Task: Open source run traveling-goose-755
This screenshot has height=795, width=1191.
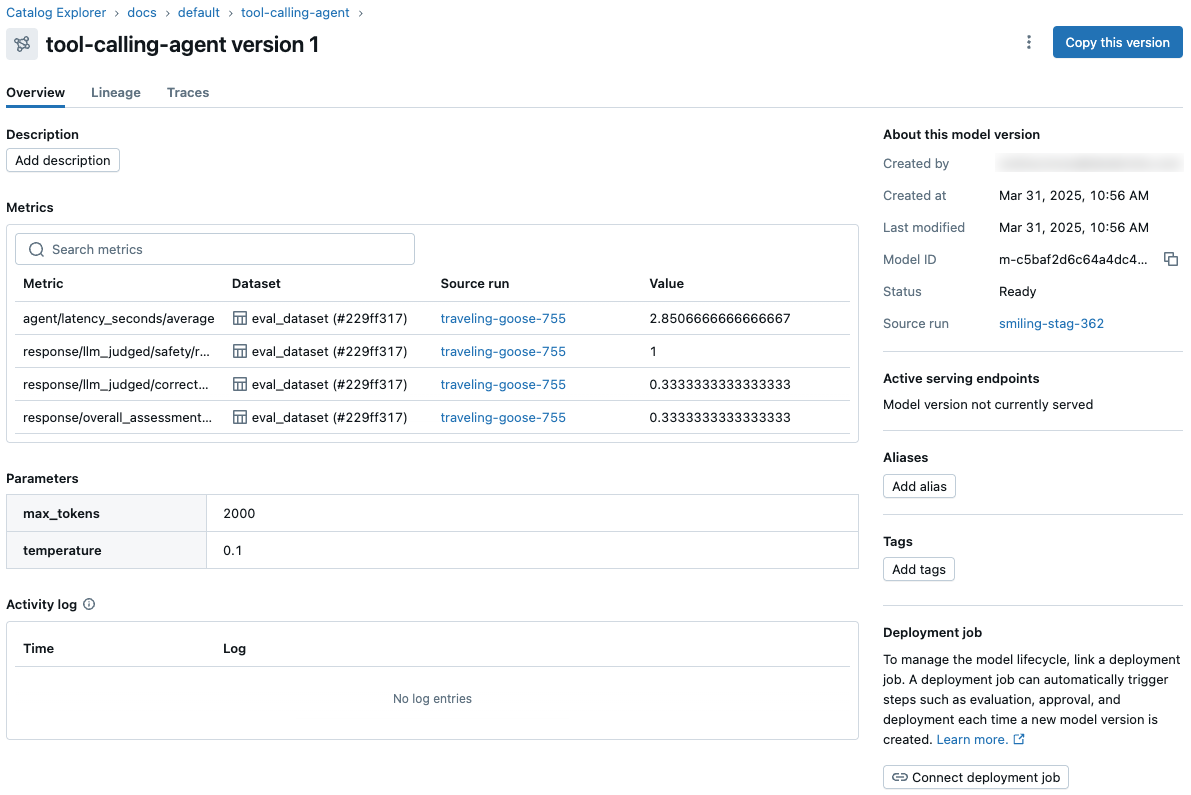Action: 502,318
